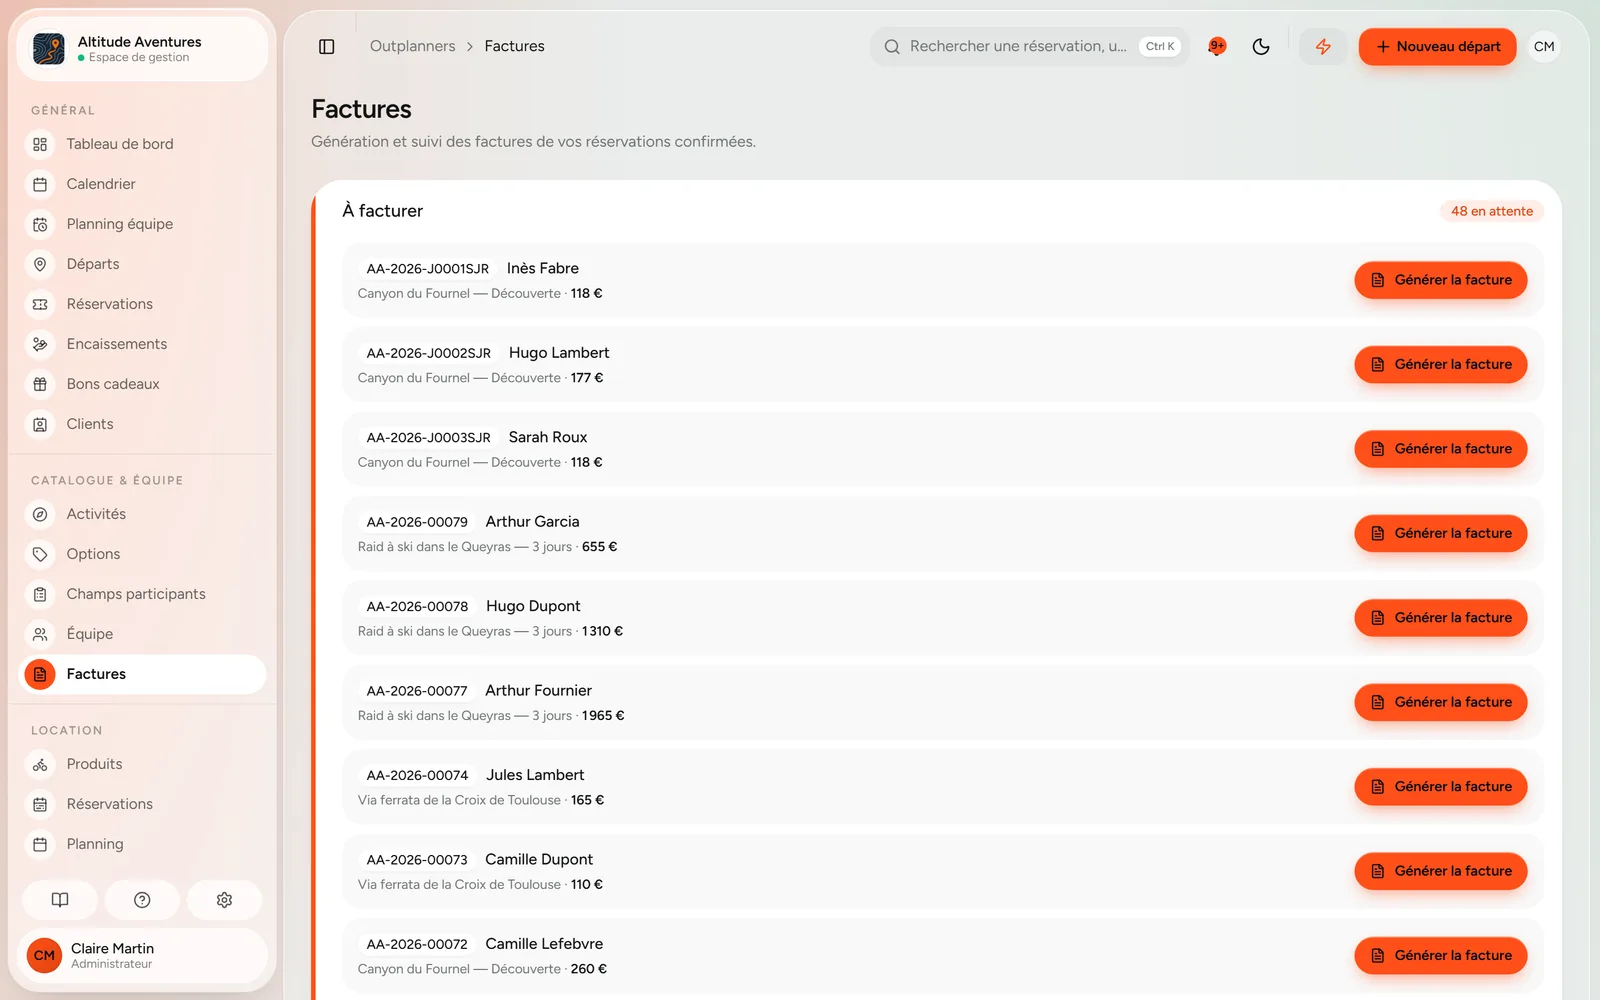Open Planning équipe
The height and width of the screenshot is (1000, 1600).
point(143,224)
